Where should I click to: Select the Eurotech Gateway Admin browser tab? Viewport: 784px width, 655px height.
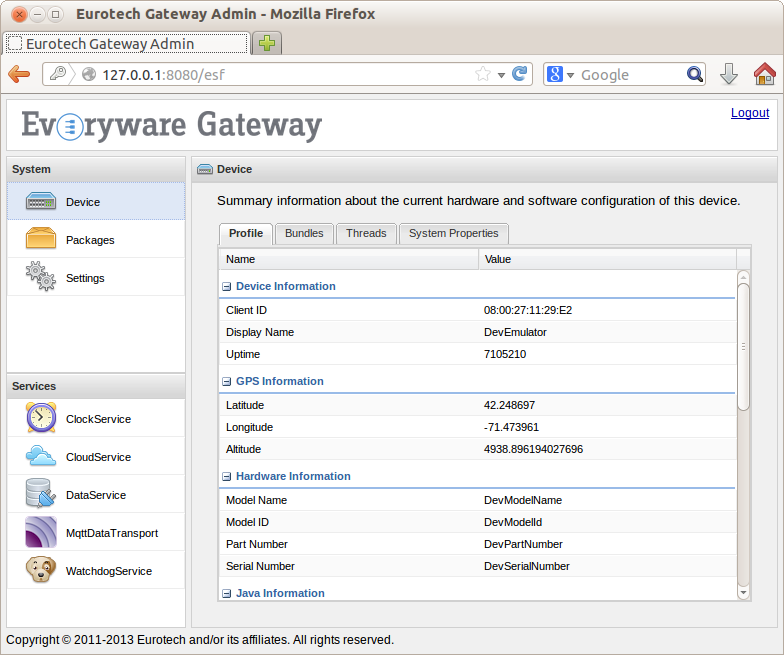click(x=126, y=44)
